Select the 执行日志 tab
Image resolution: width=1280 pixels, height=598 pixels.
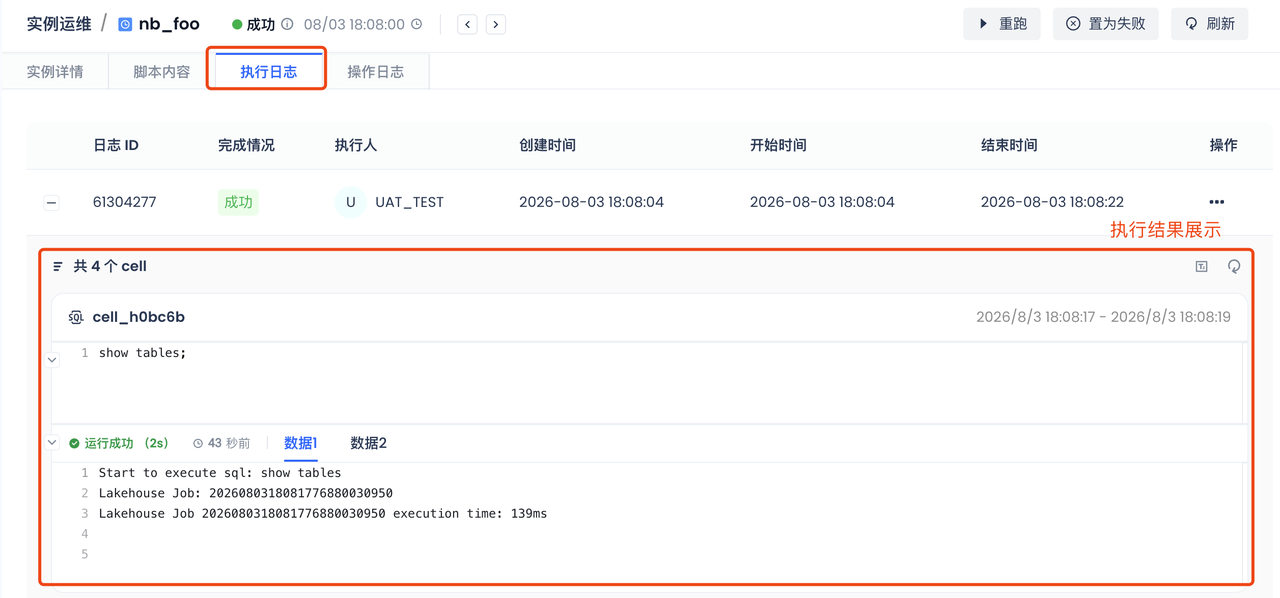(268, 72)
